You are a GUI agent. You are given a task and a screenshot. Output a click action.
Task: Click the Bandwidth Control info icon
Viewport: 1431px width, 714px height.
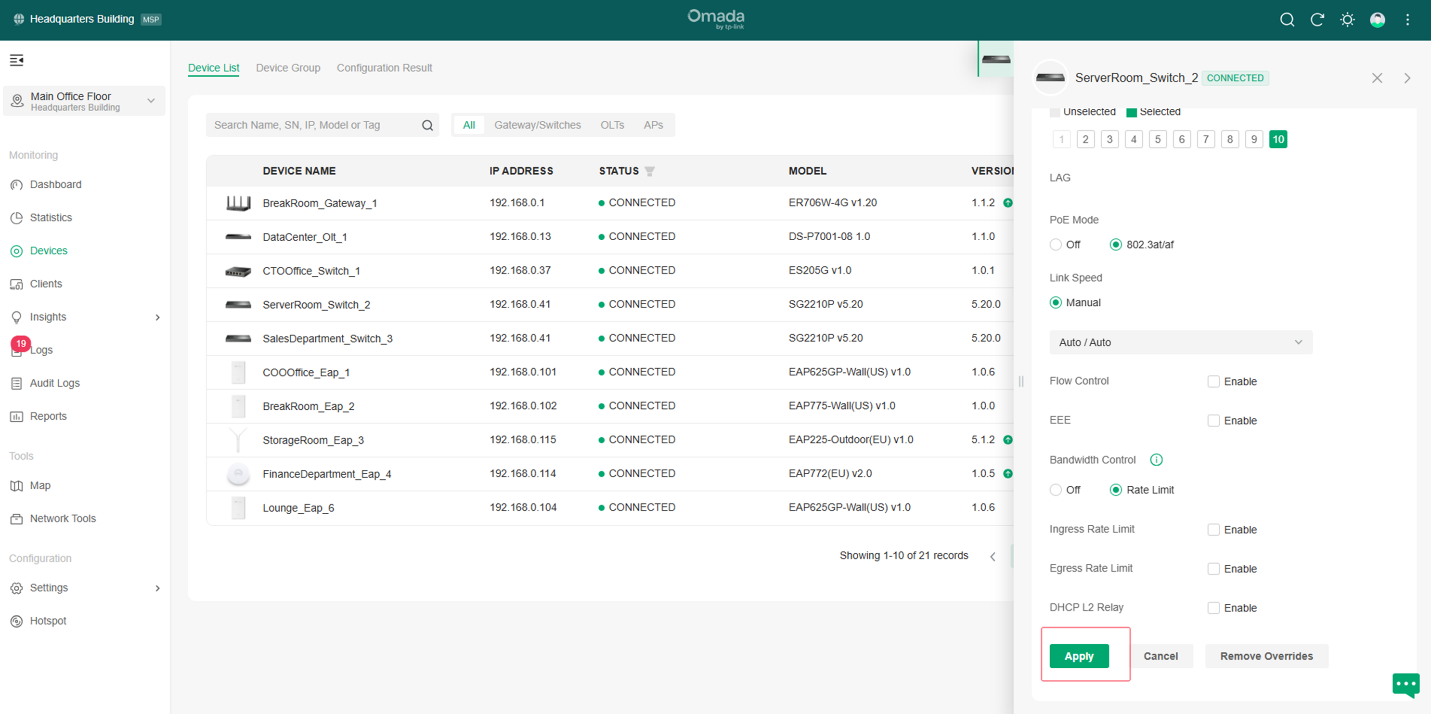pos(1156,460)
